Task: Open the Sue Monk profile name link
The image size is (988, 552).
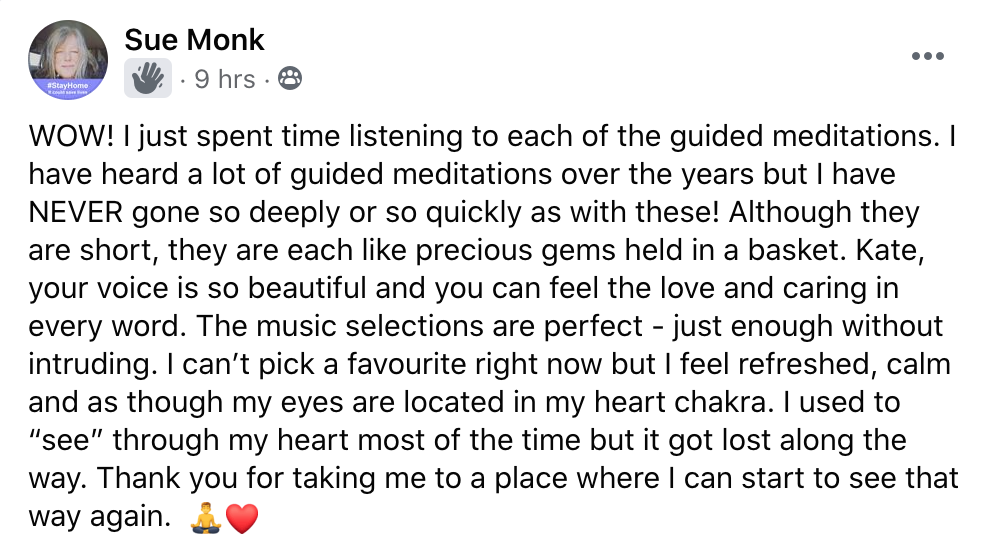Action: coord(195,40)
